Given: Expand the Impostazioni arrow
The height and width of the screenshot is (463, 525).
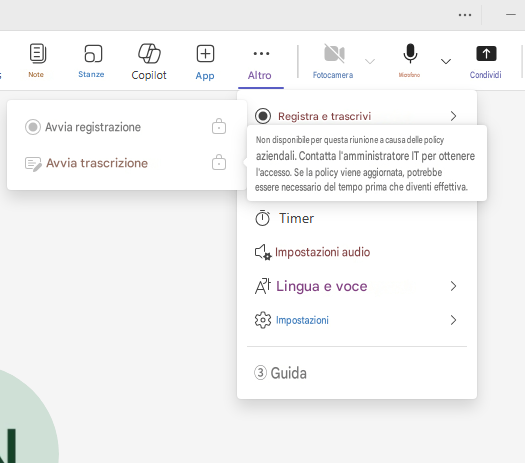Looking at the screenshot, I should click(453, 320).
